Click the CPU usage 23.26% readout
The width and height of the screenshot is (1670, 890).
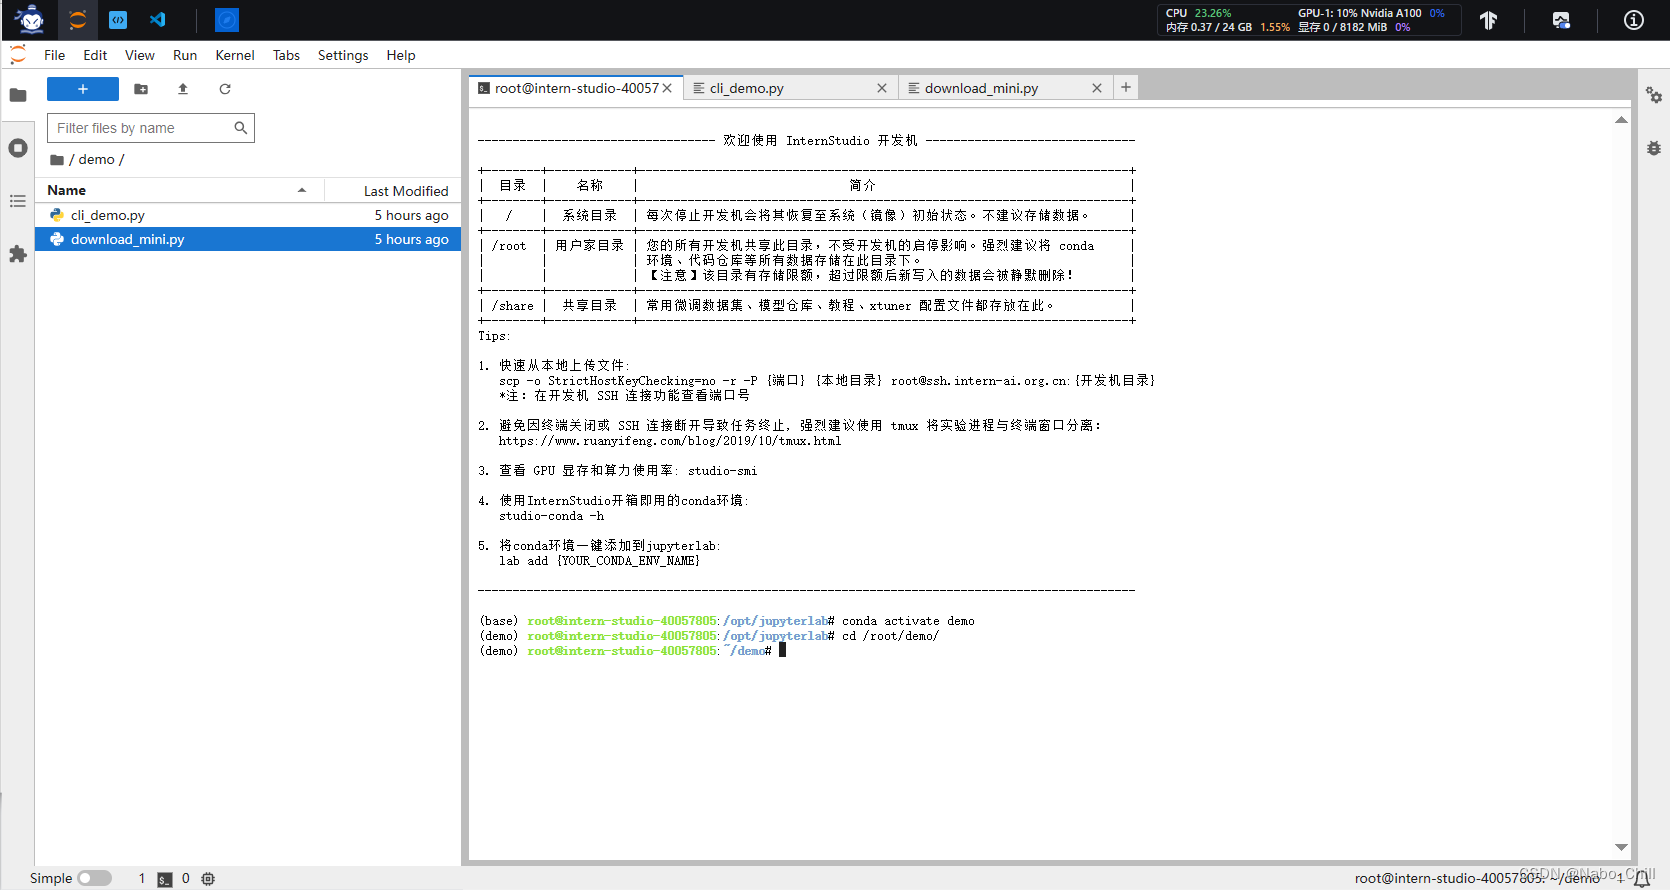1199,13
